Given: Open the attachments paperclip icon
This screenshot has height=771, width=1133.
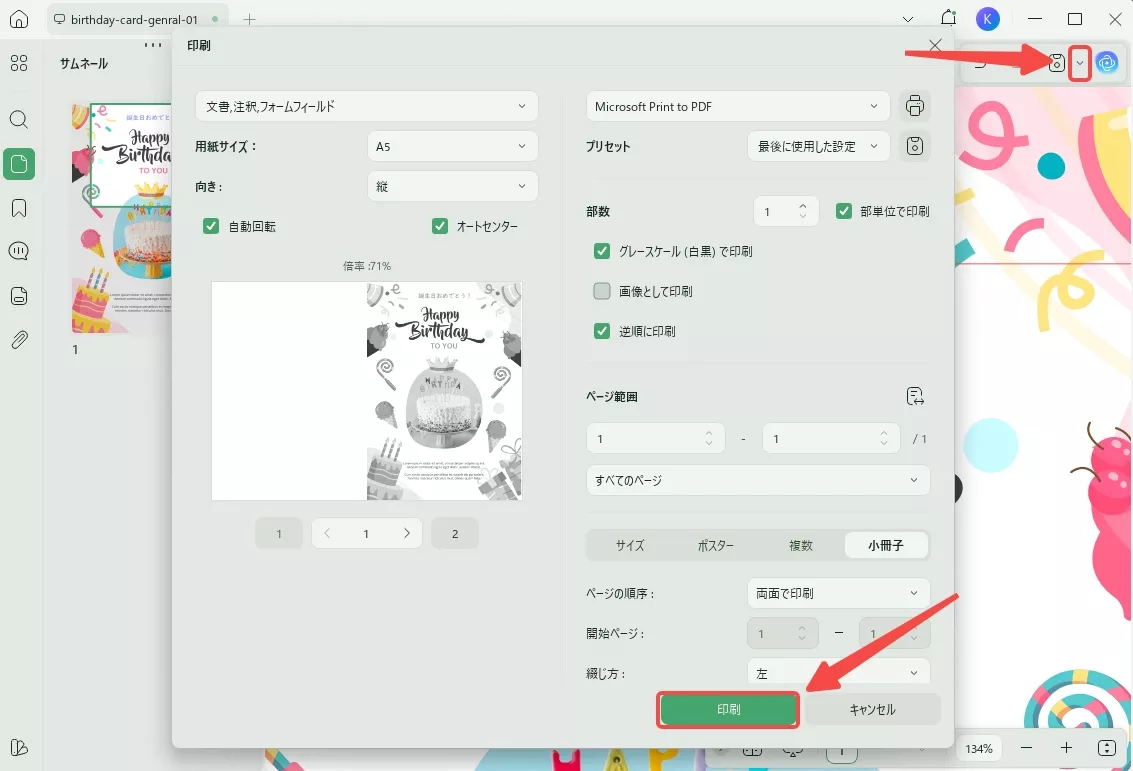Looking at the screenshot, I should [x=20, y=340].
